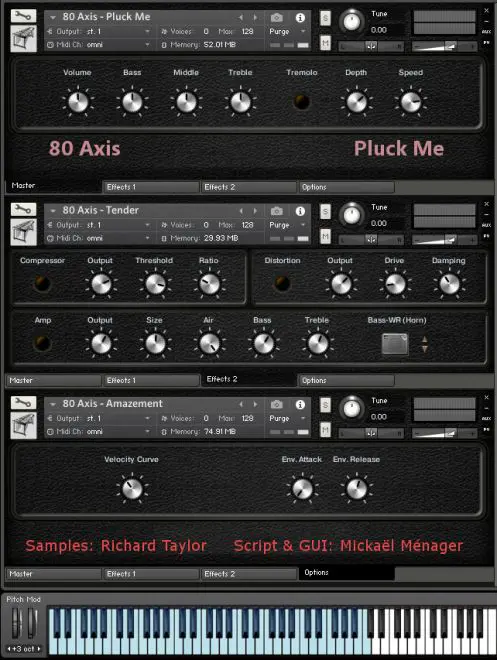Viewport: 497px width, 660px height.
Task: Show info for the Tender instrument
Action: tap(300, 210)
